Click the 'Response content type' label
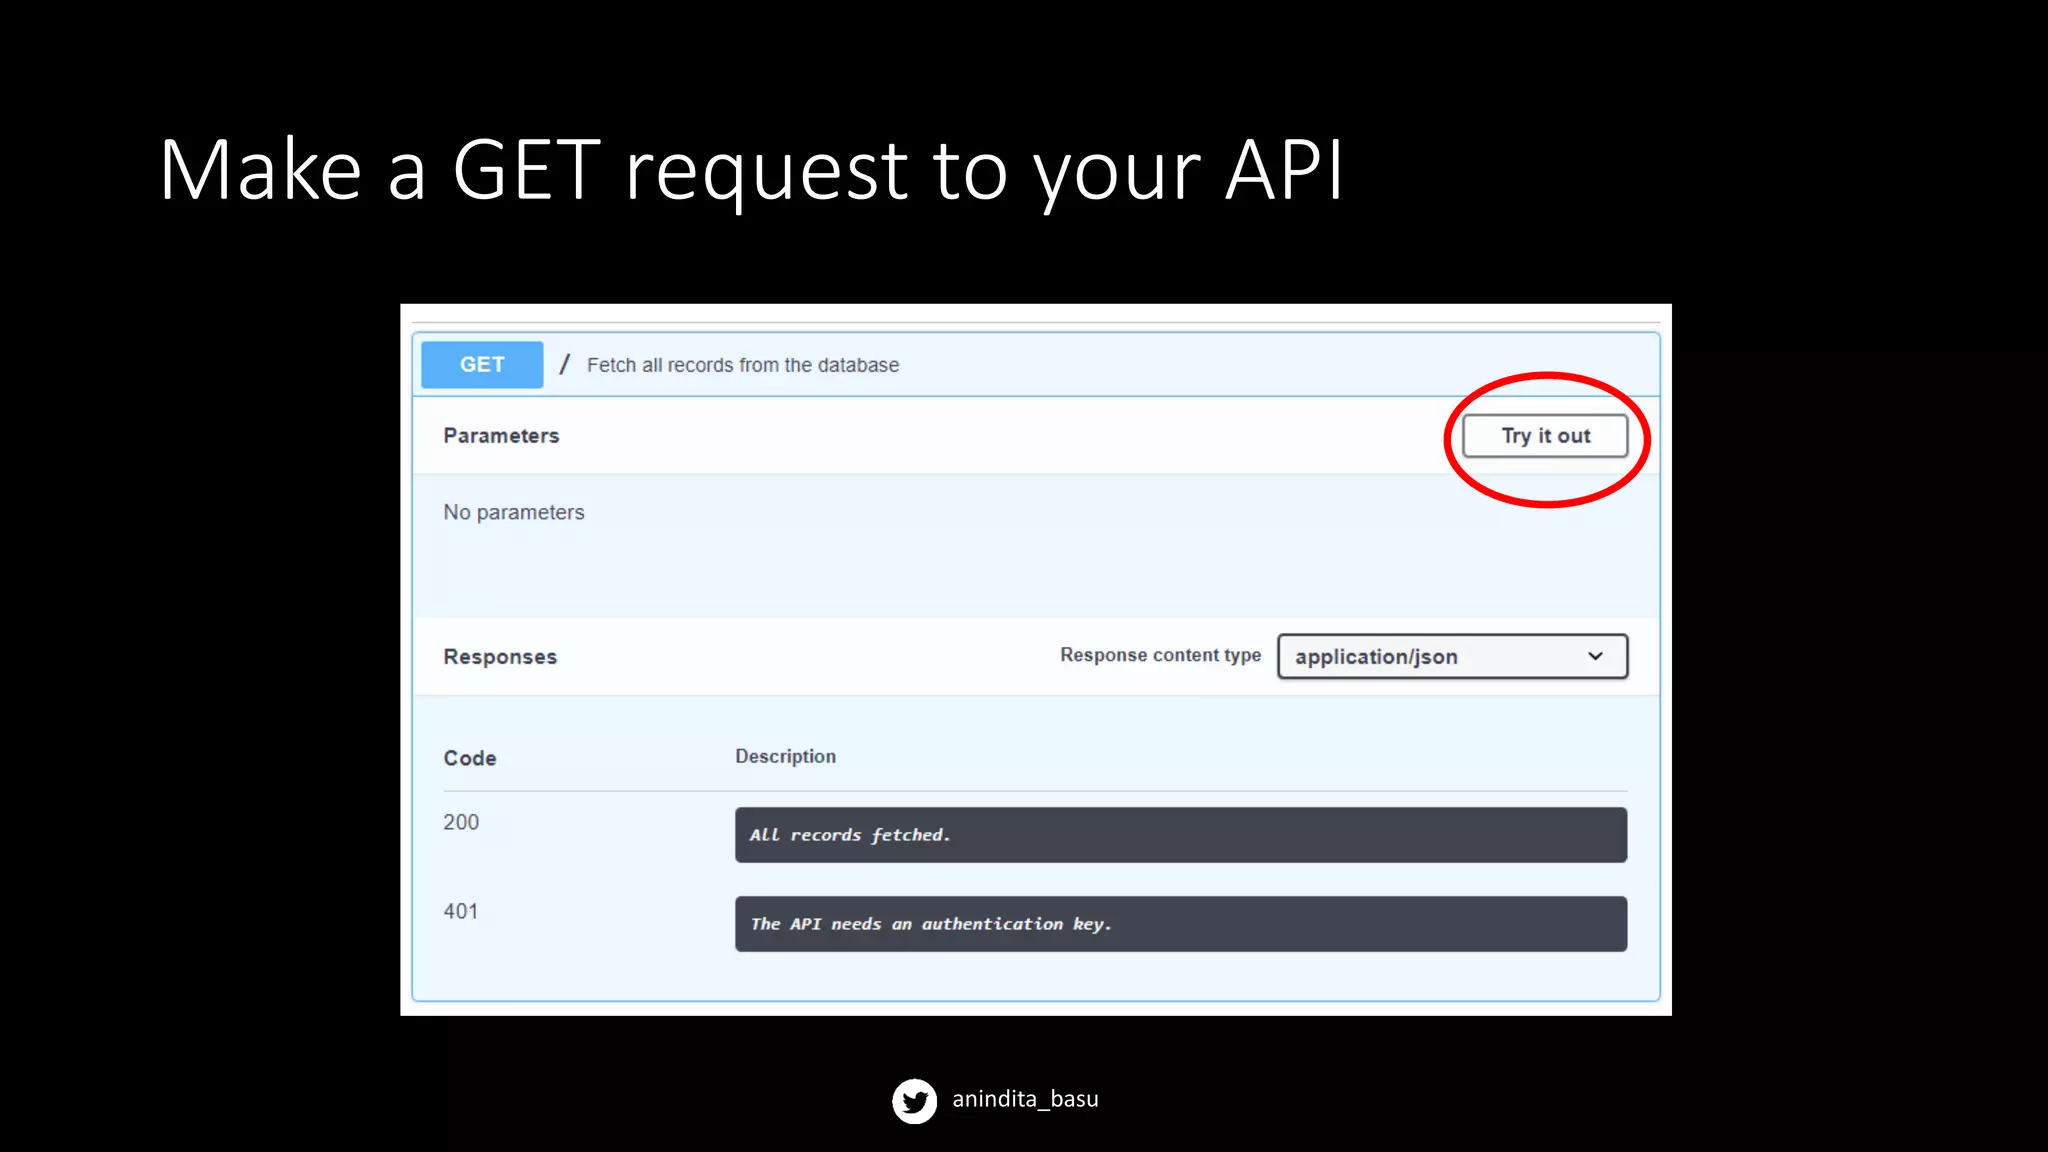Image resolution: width=2048 pixels, height=1152 pixels. tap(1161, 655)
